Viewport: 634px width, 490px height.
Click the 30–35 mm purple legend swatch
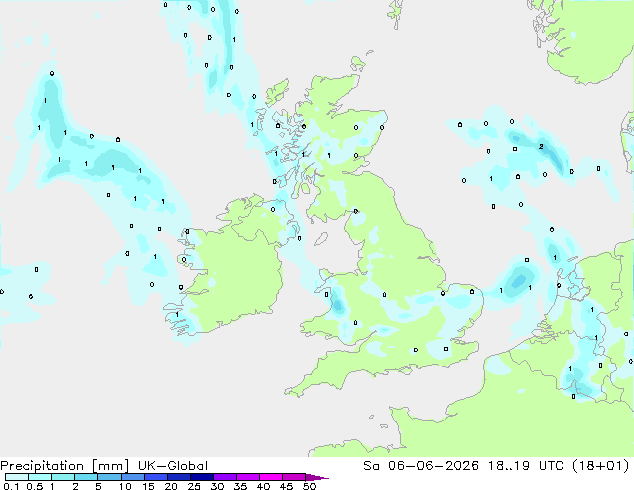click(x=225, y=477)
